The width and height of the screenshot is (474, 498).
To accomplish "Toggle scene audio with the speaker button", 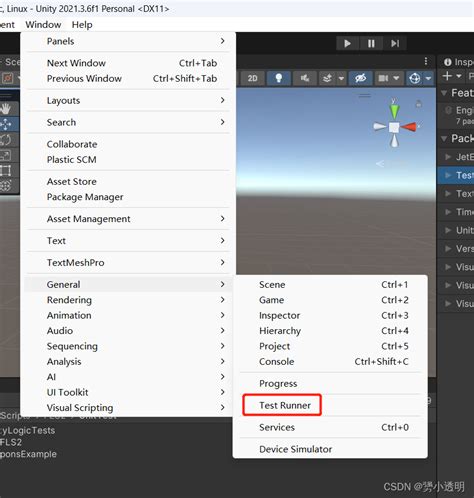I will pyautogui.click(x=305, y=78).
